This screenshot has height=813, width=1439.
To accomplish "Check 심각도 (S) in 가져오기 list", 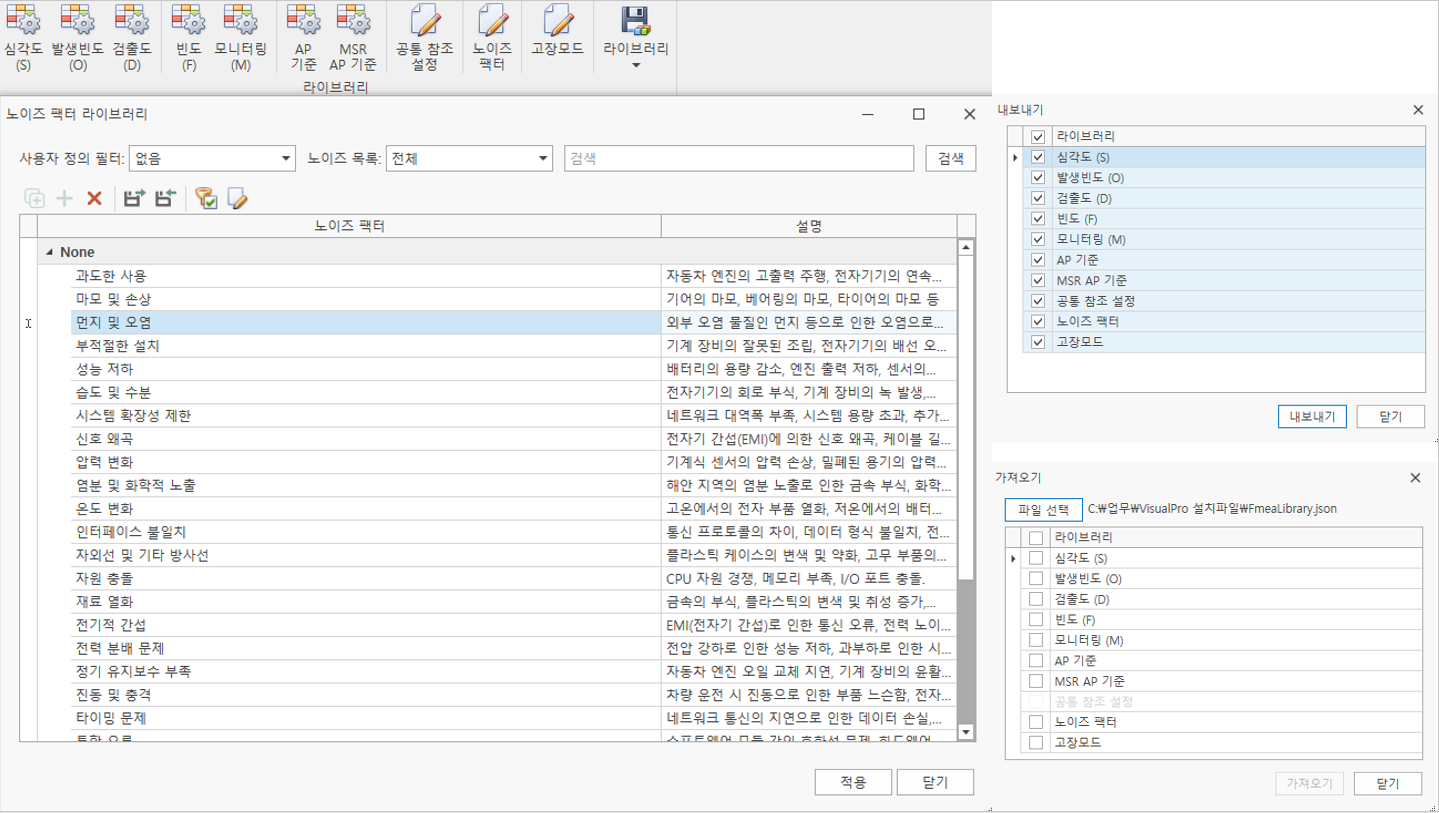I will [1036, 558].
